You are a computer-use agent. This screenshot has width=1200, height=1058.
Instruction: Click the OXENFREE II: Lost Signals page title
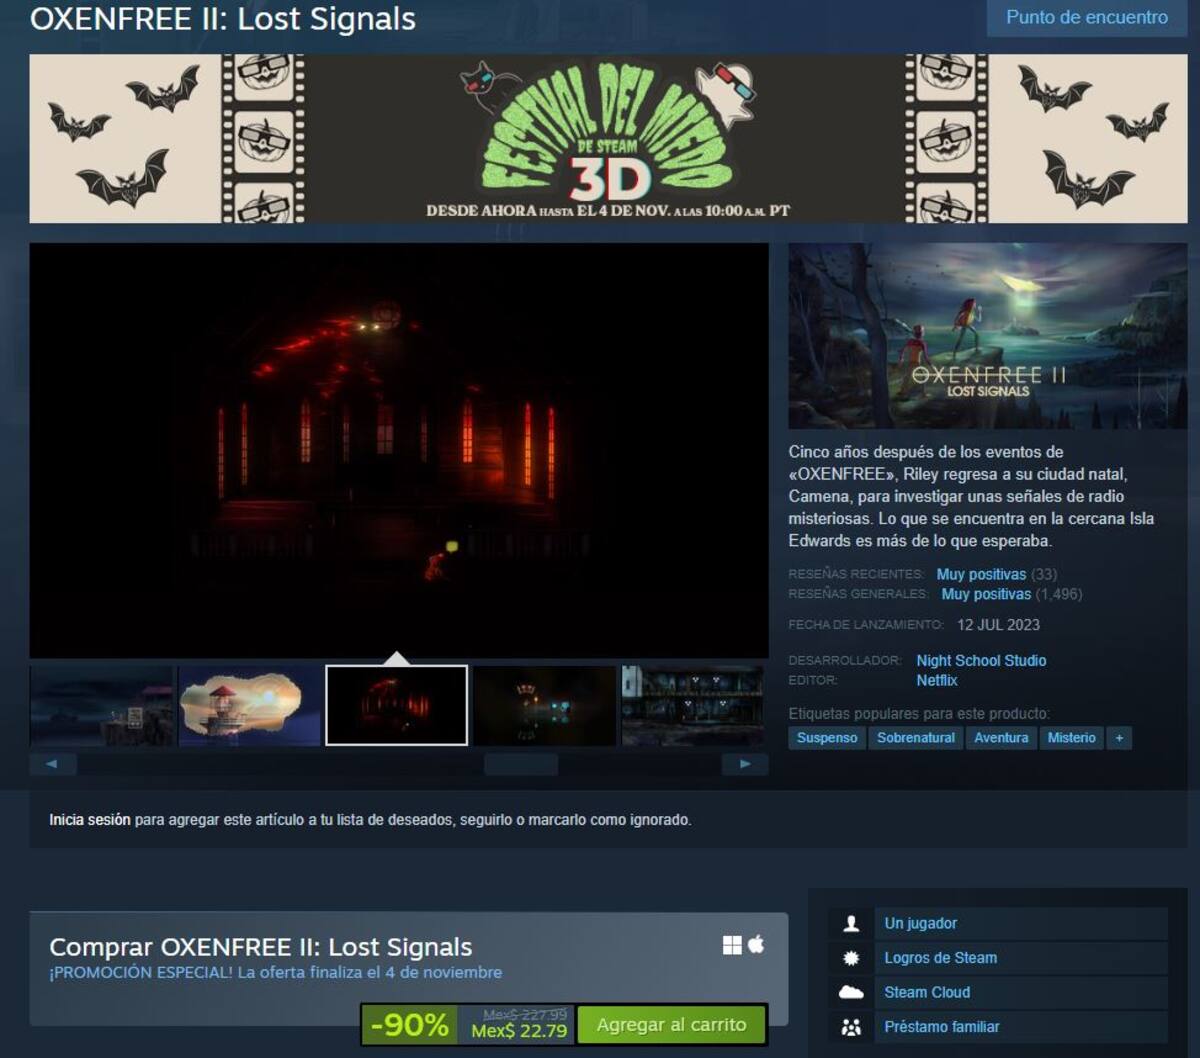pos(223,19)
